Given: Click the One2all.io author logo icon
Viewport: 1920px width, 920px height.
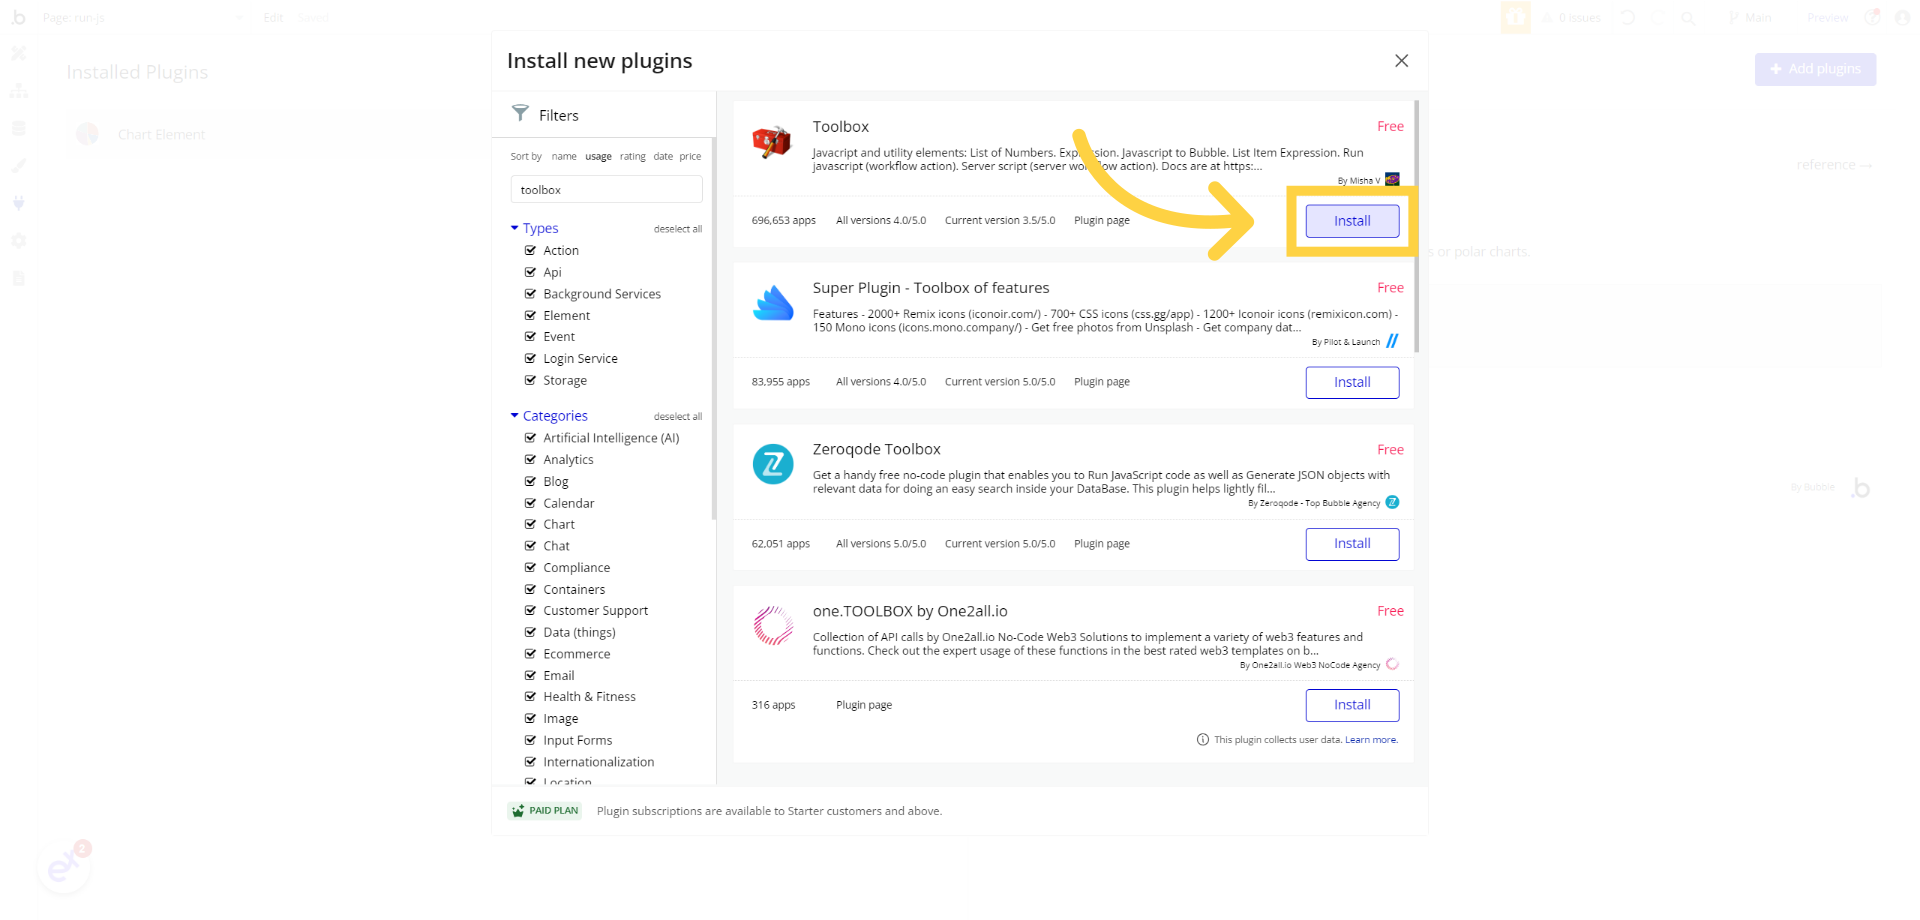Looking at the screenshot, I should 1392,664.
